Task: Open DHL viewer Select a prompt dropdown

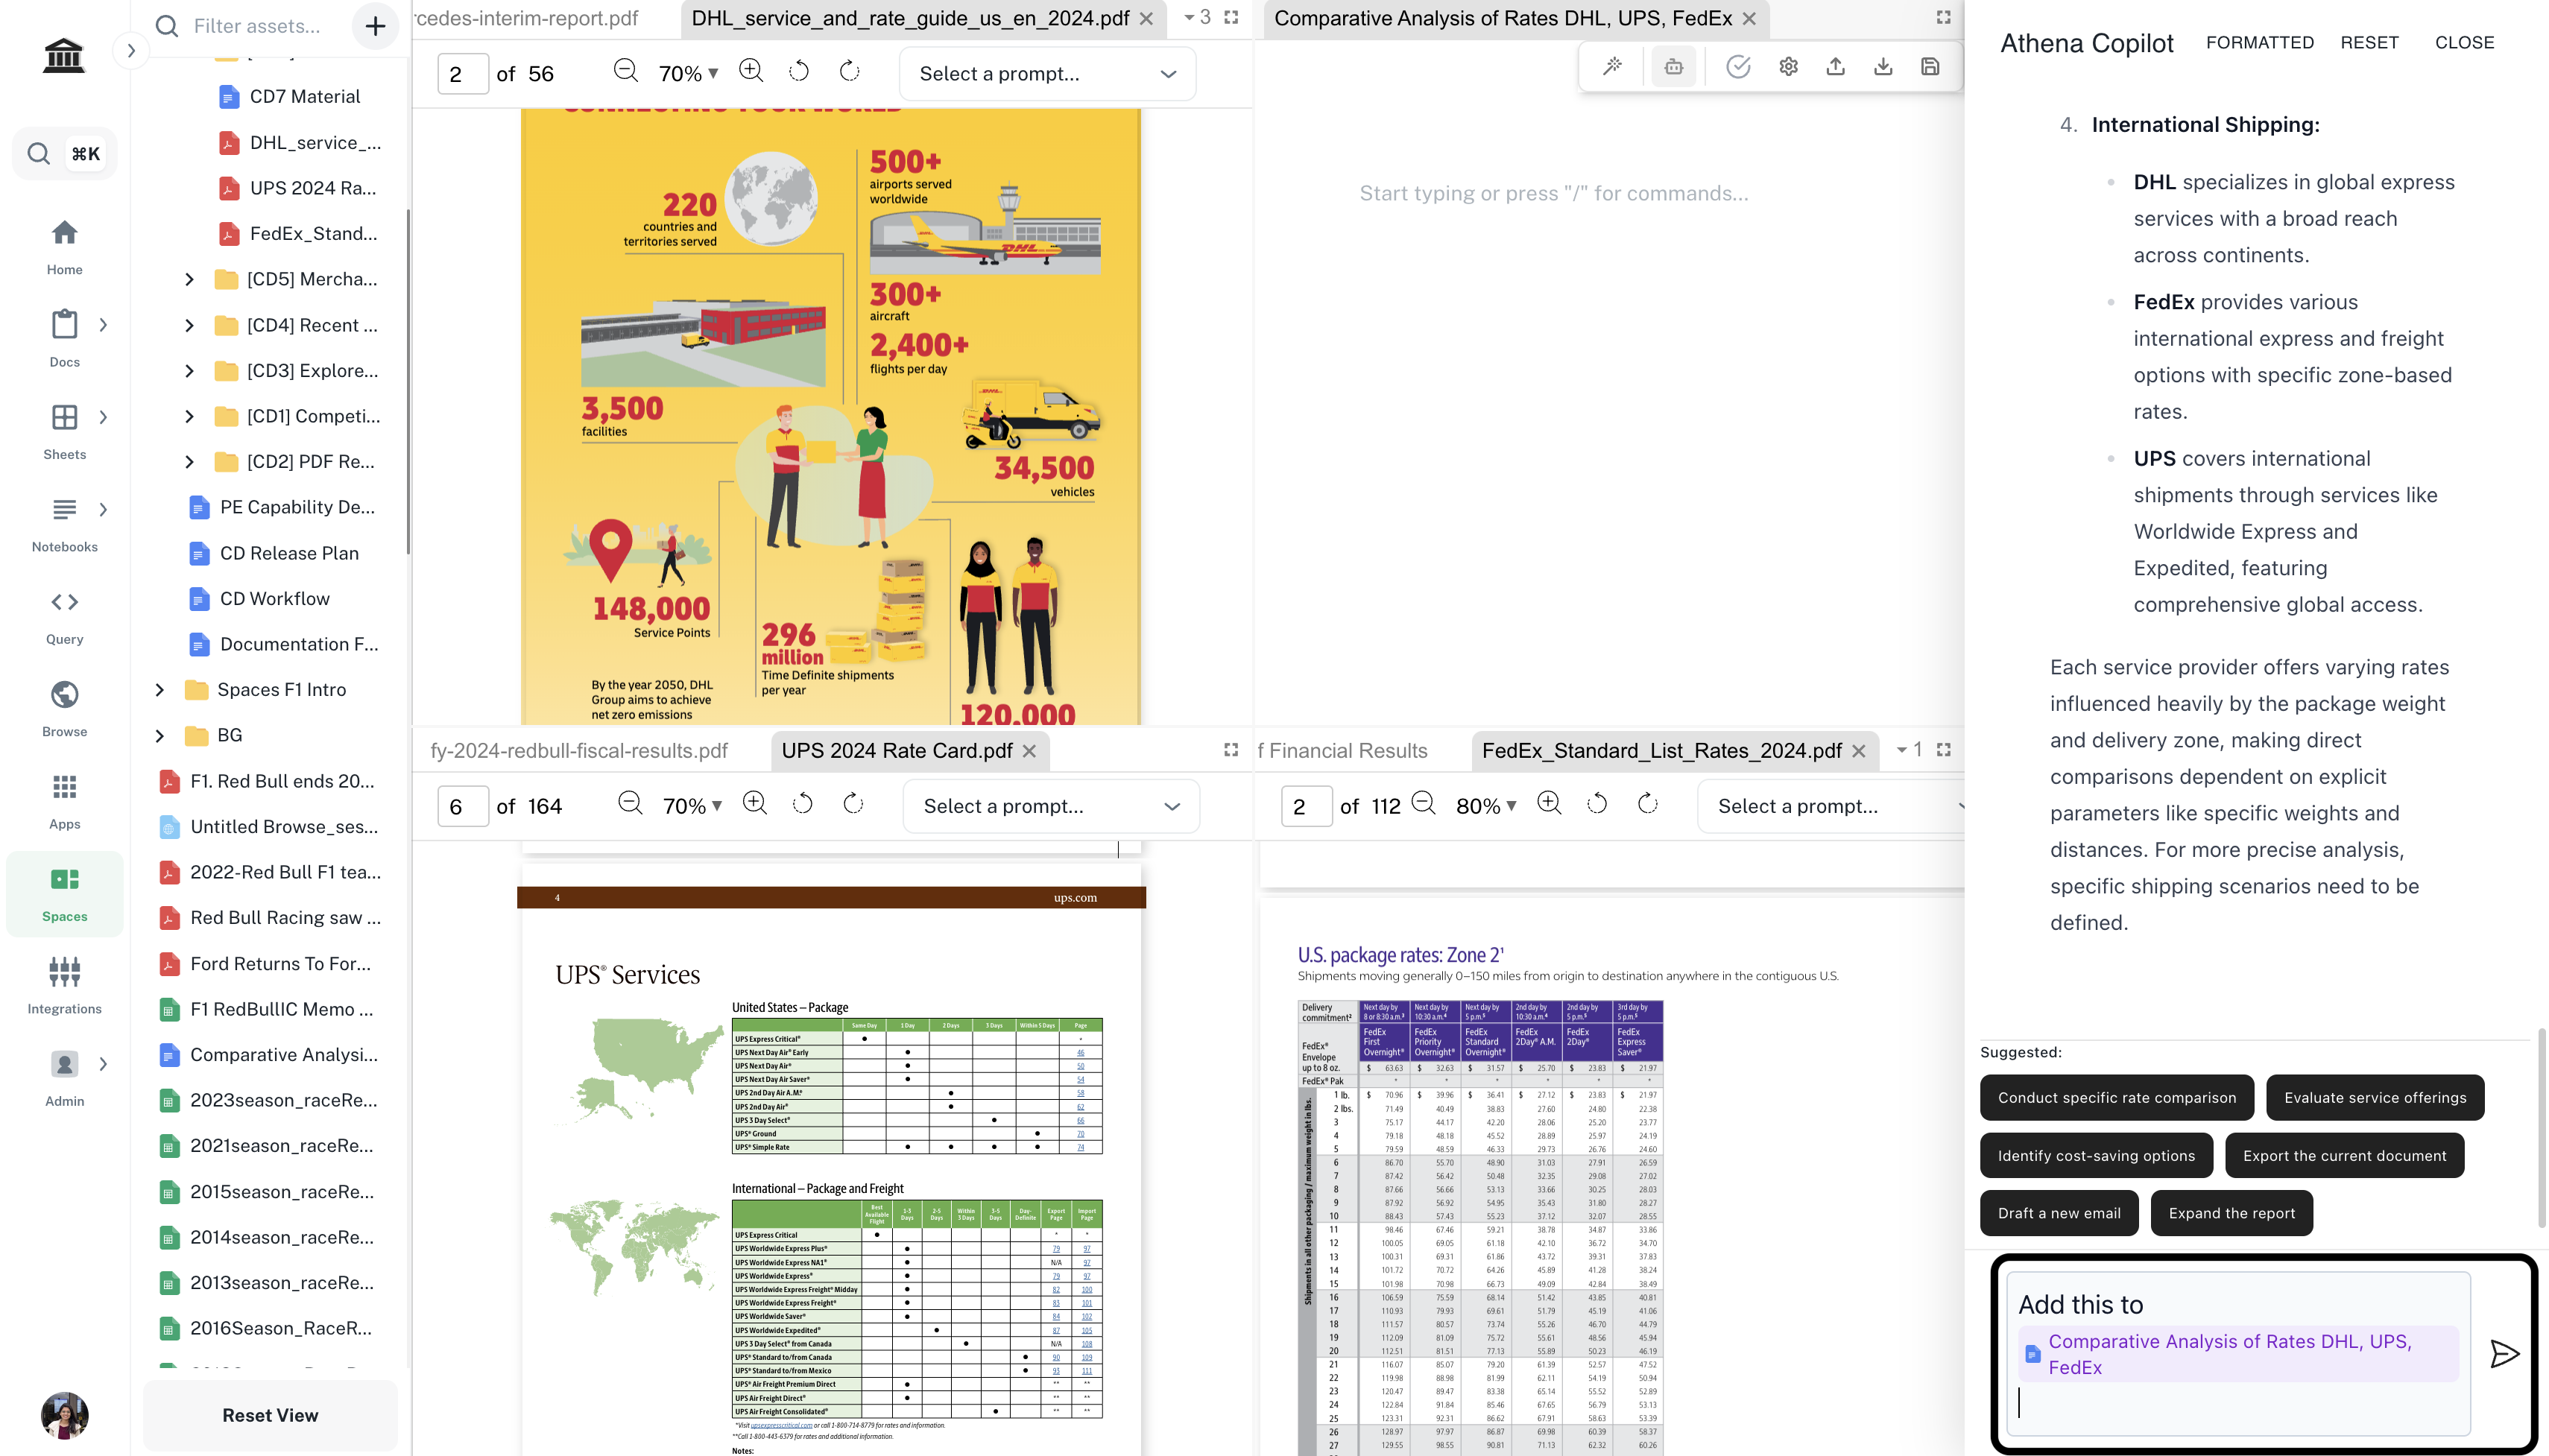Action: click(1047, 74)
